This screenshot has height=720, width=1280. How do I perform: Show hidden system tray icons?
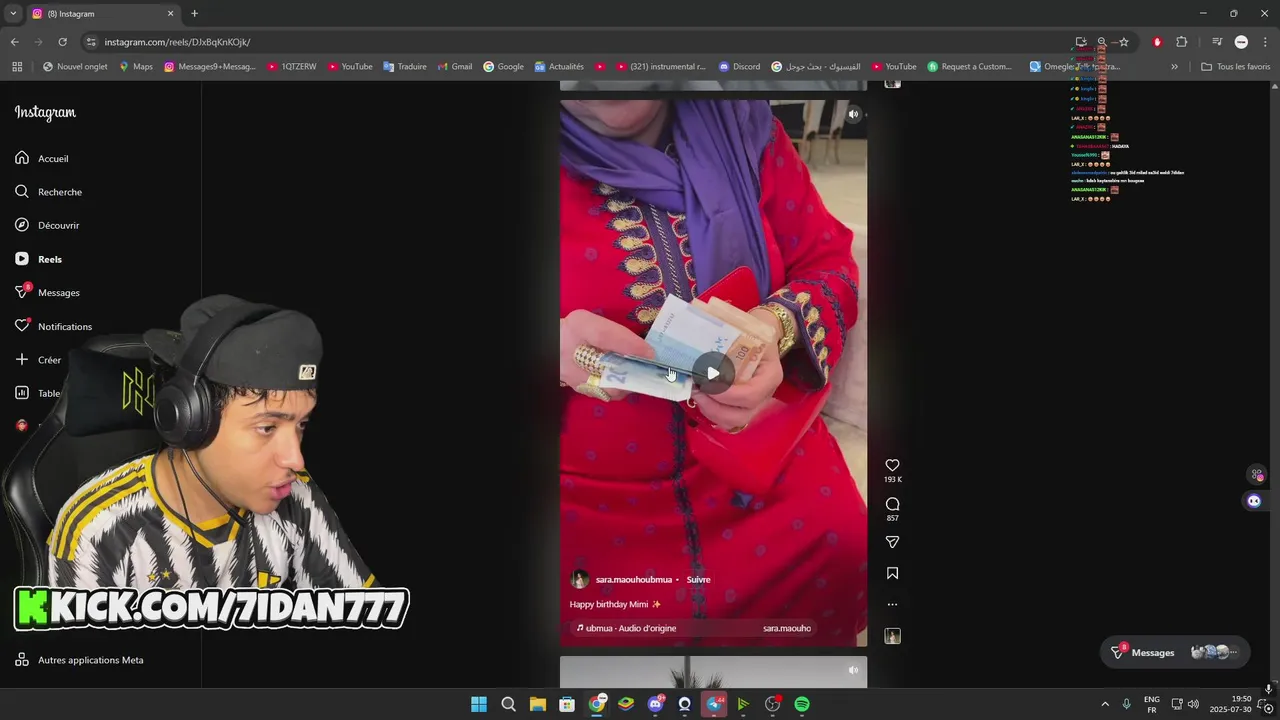coord(1105,704)
